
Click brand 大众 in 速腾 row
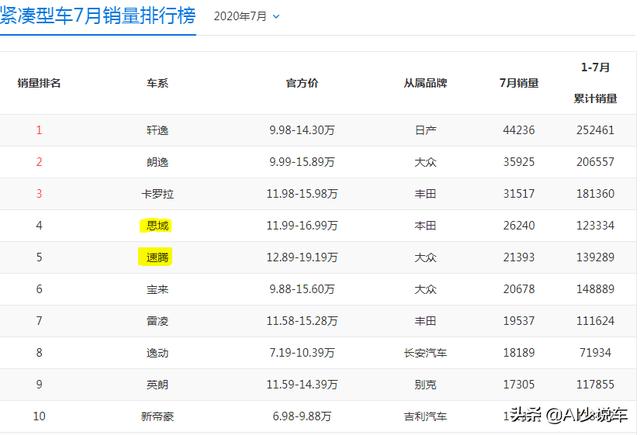coord(425,257)
